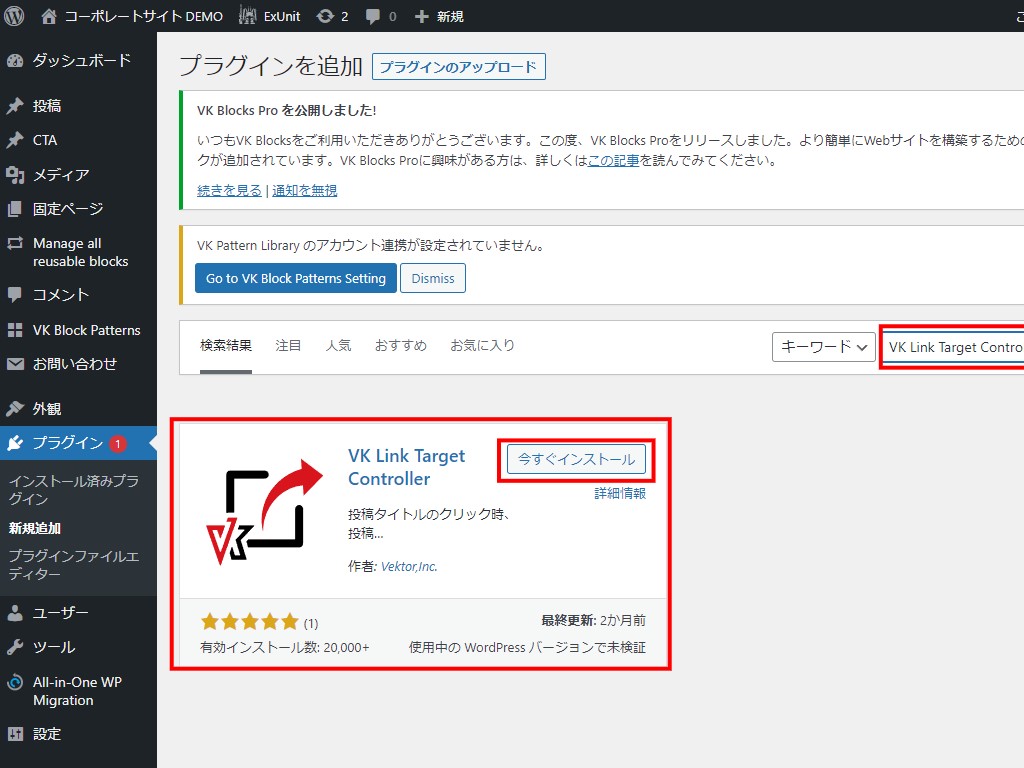The height and width of the screenshot is (768, 1024).
Task: Switch to the 人気 tab
Action: pyautogui.click(x=338, y=345)
